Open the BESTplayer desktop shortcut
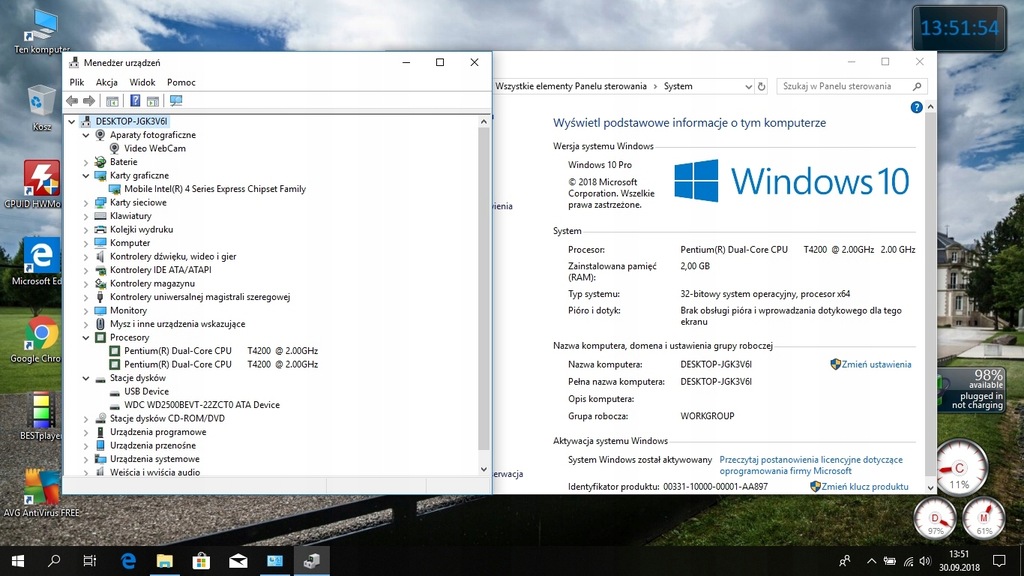The height and width of the screenshot is (576, 1024). pos(40,417)
